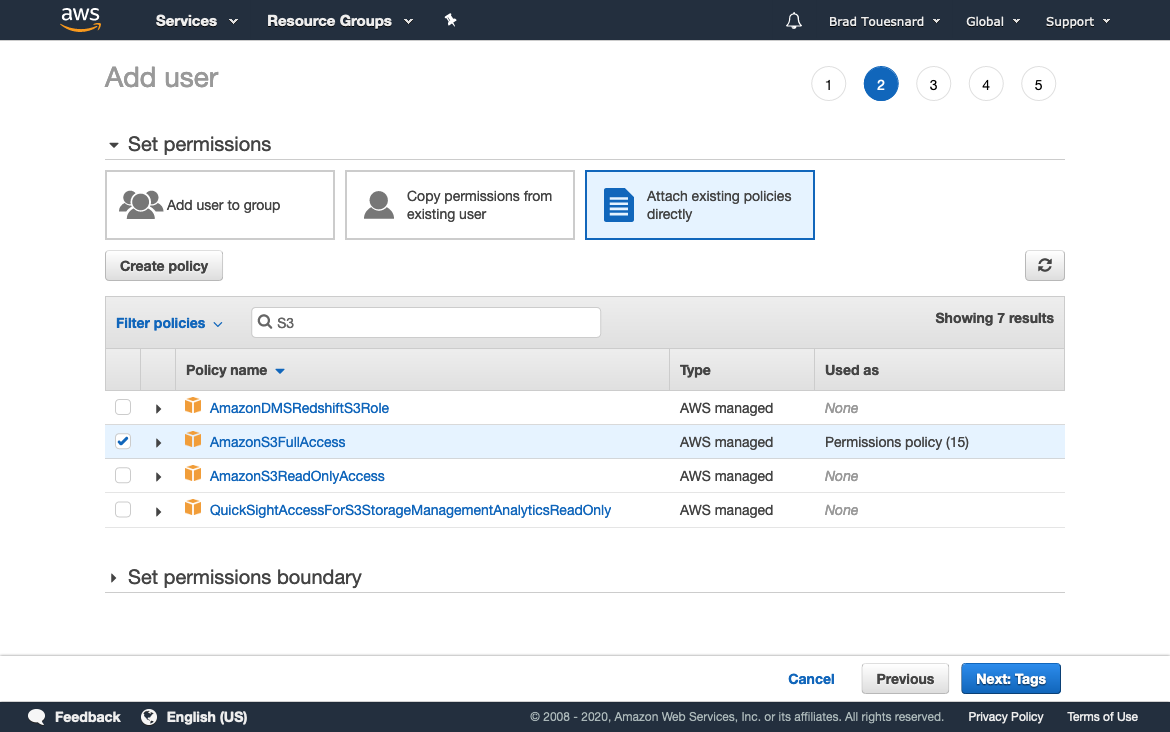Select the Add user to group option
The height and width of the screenshot is (732, 1170).
[x=219, y=205]
